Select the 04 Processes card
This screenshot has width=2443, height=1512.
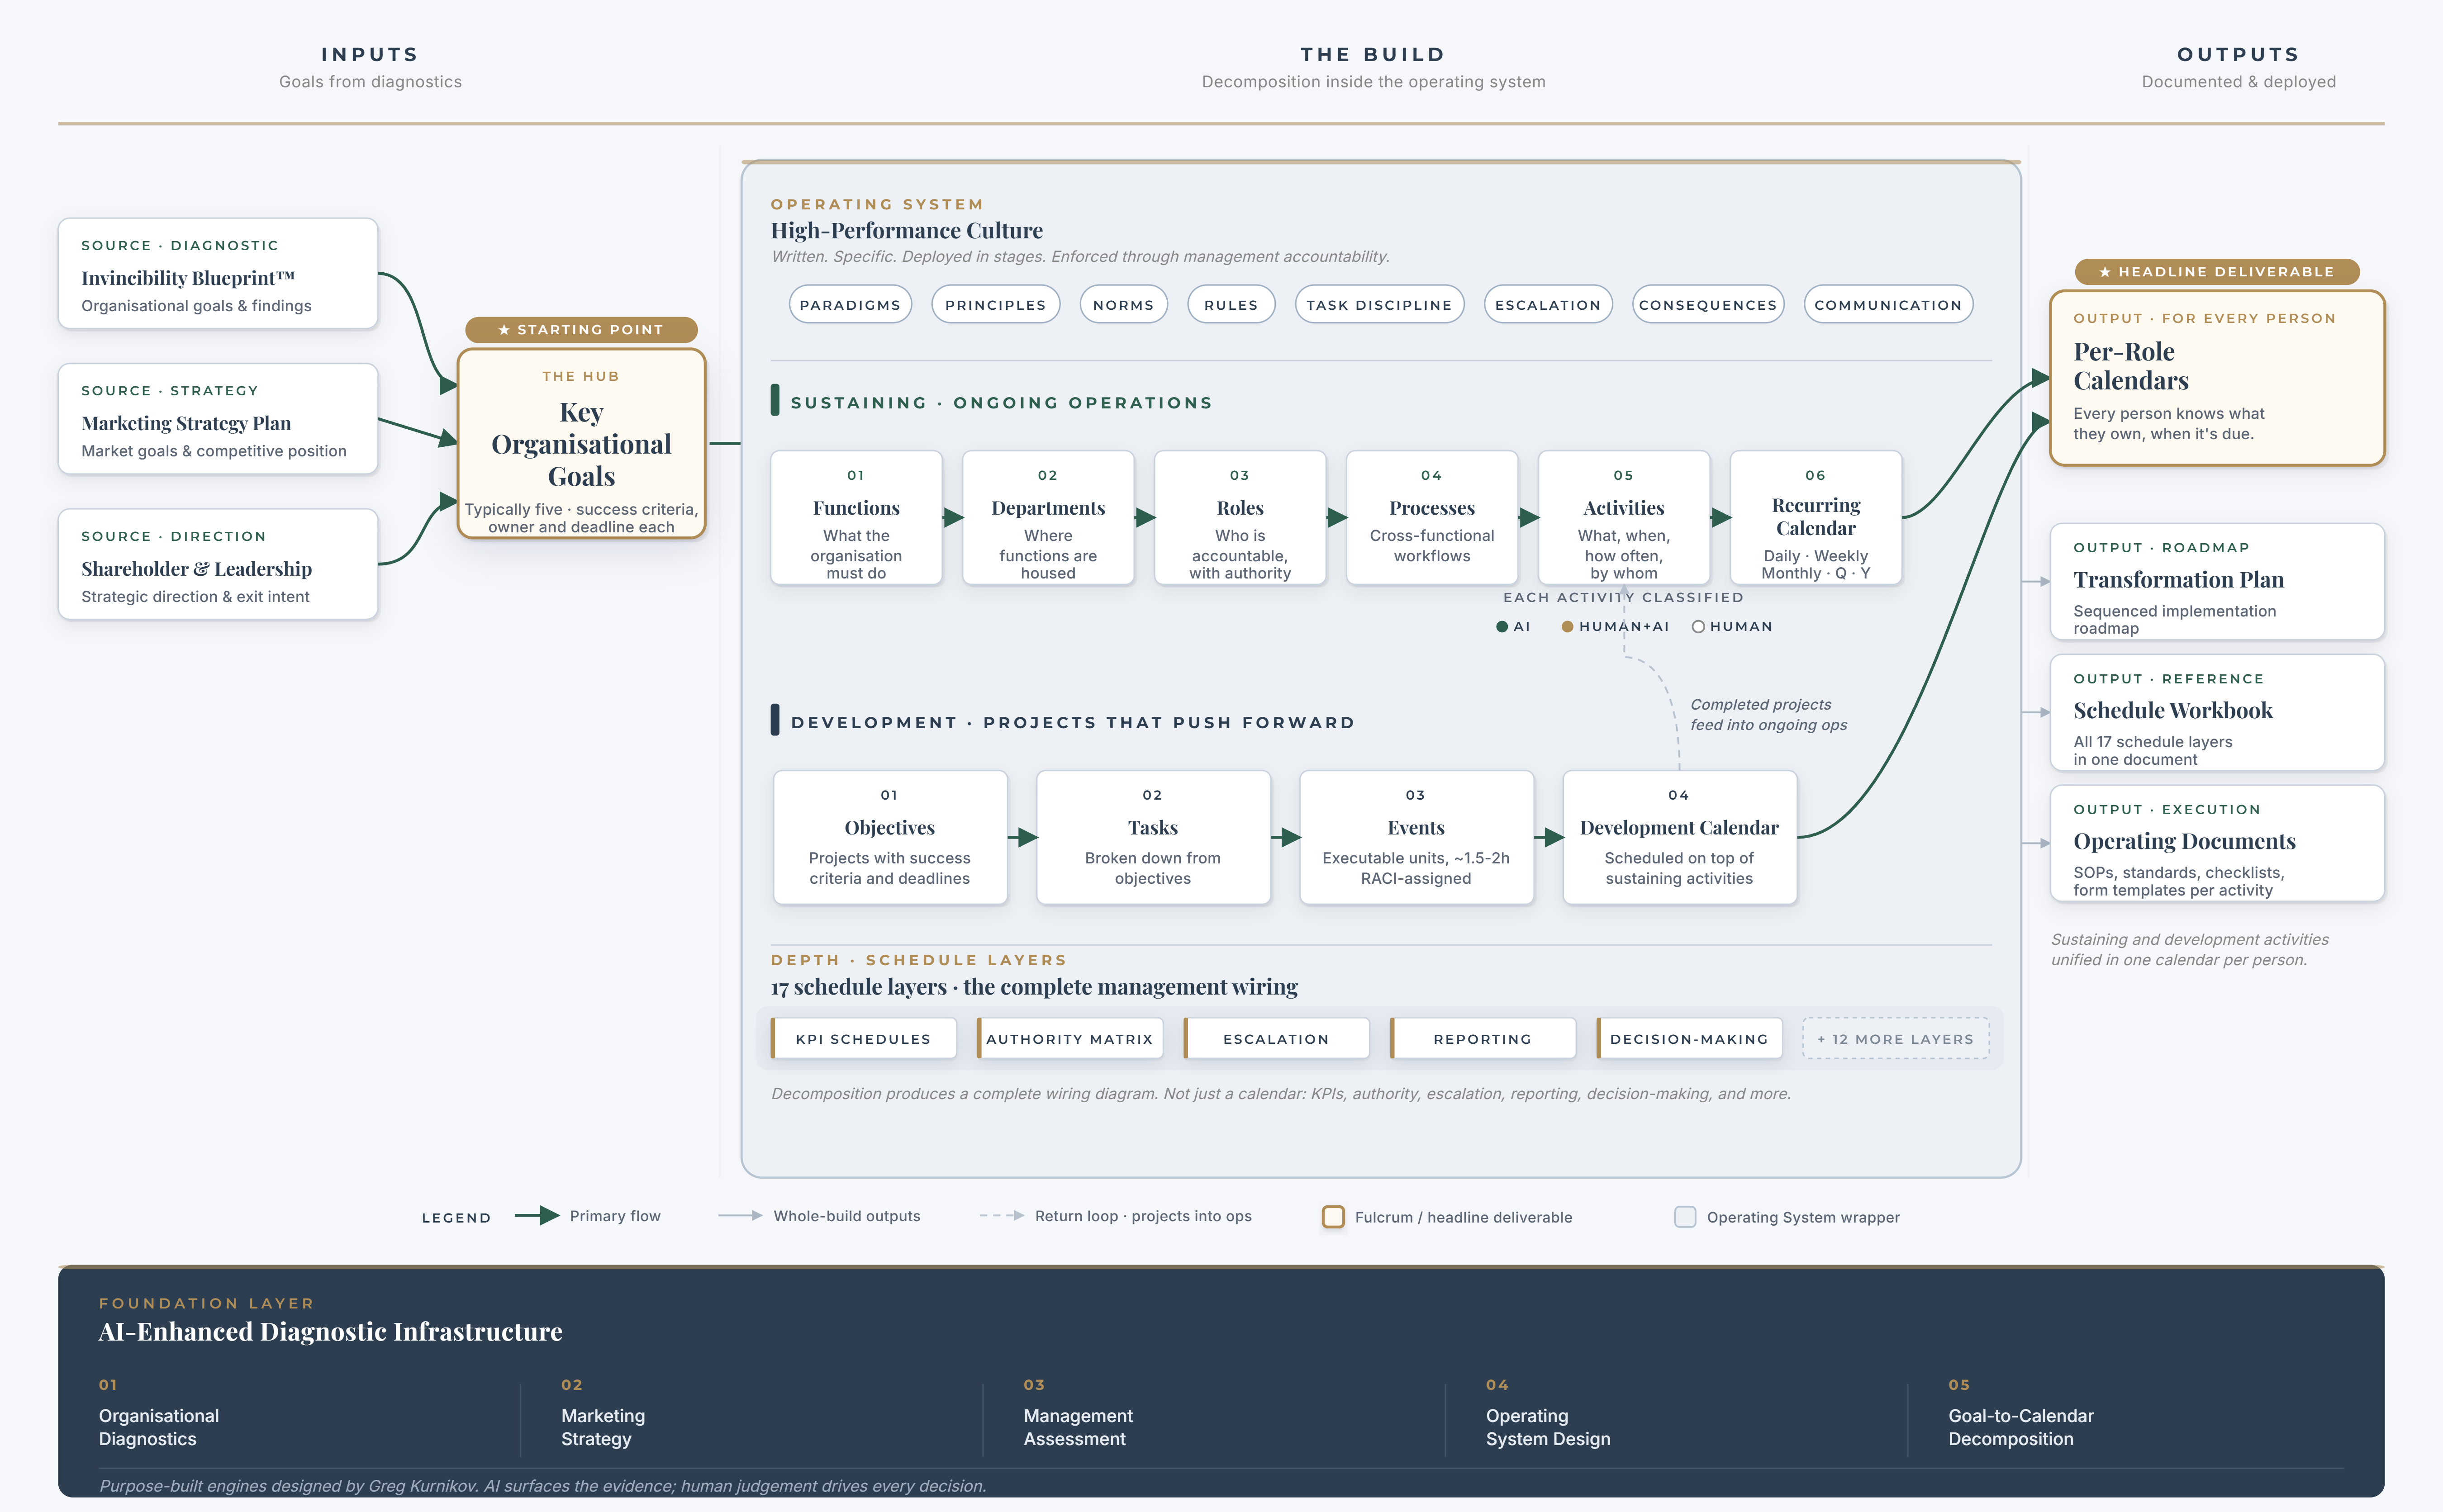click(x=1432, y=518)
